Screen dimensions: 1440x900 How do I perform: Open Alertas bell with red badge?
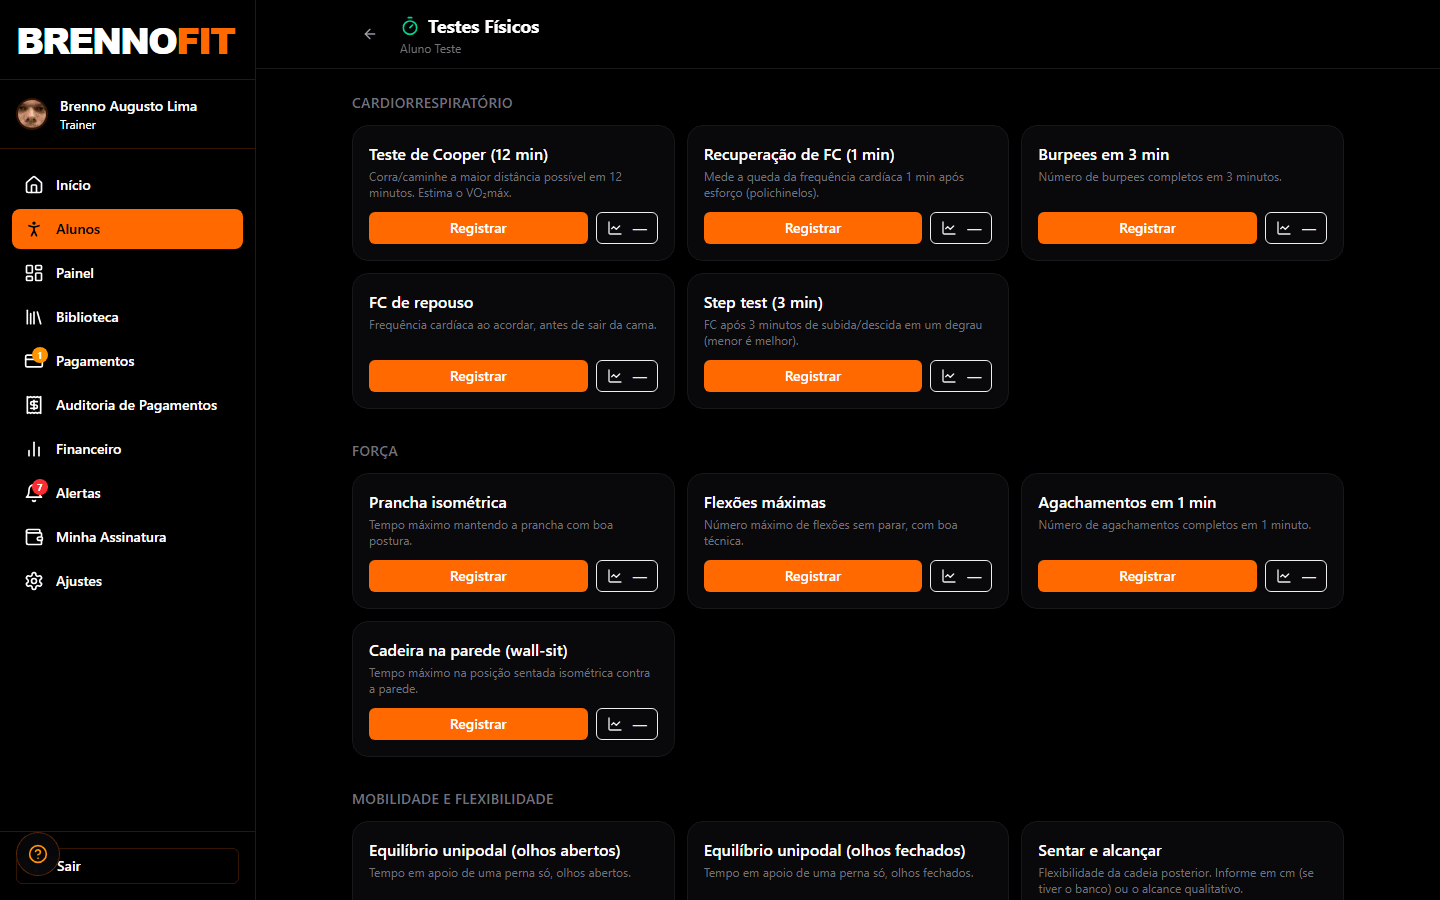[x=34, y=493]
